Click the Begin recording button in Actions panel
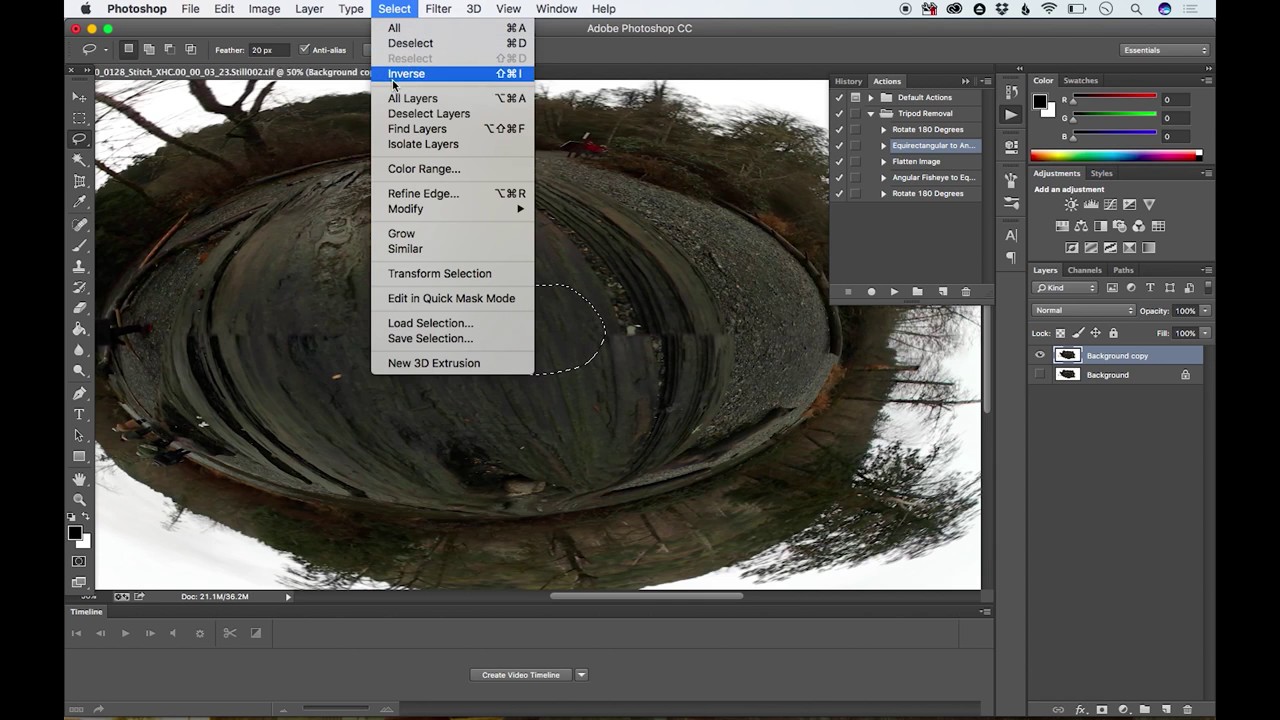 (x=871, y=292)
